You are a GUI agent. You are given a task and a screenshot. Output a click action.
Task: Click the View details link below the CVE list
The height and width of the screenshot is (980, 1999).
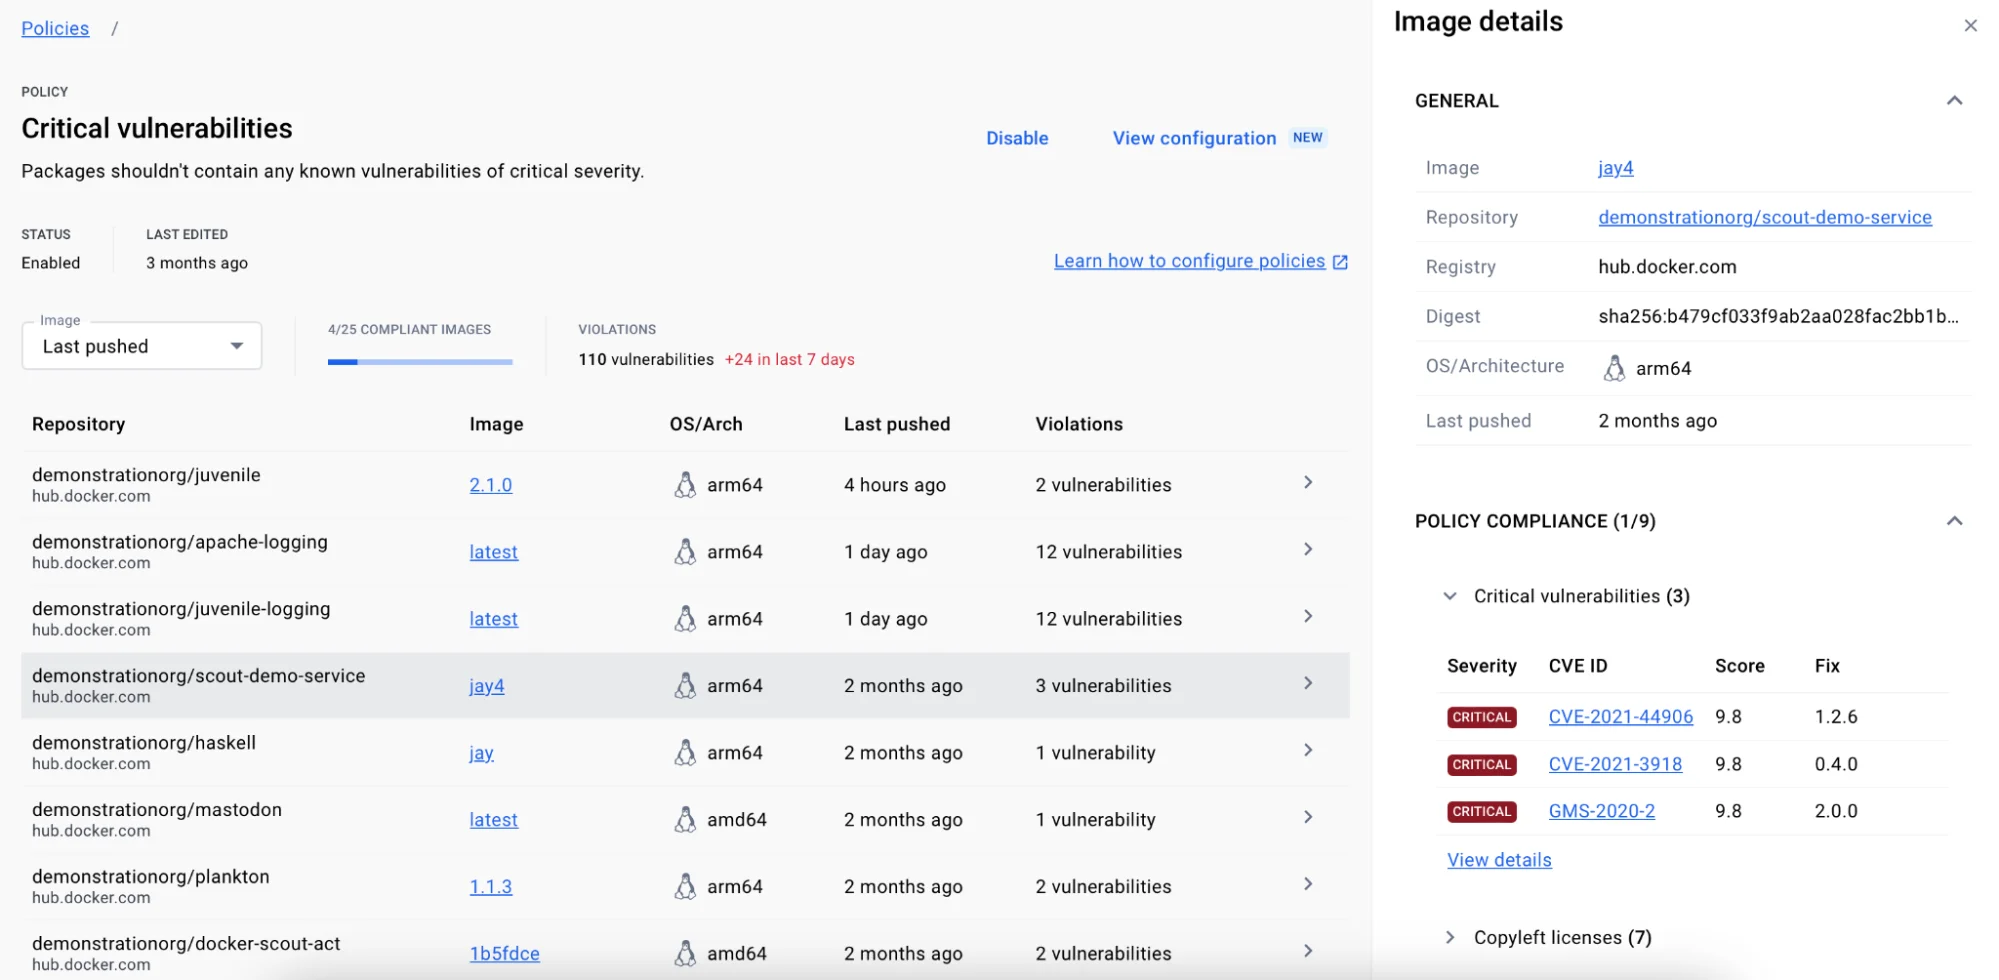[x=1498, y=859]
